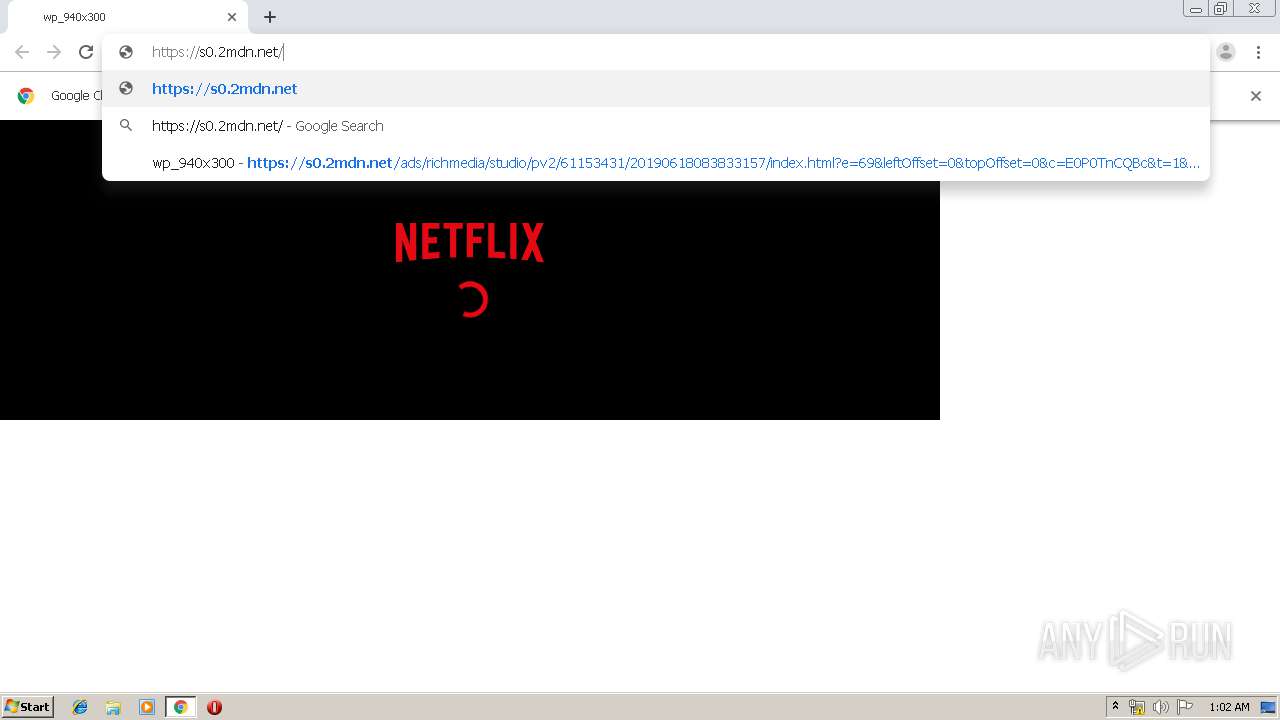Open the file explorer taskbar icon
The width and height of the screenshot is (1280, 720).
pos(113,707)
